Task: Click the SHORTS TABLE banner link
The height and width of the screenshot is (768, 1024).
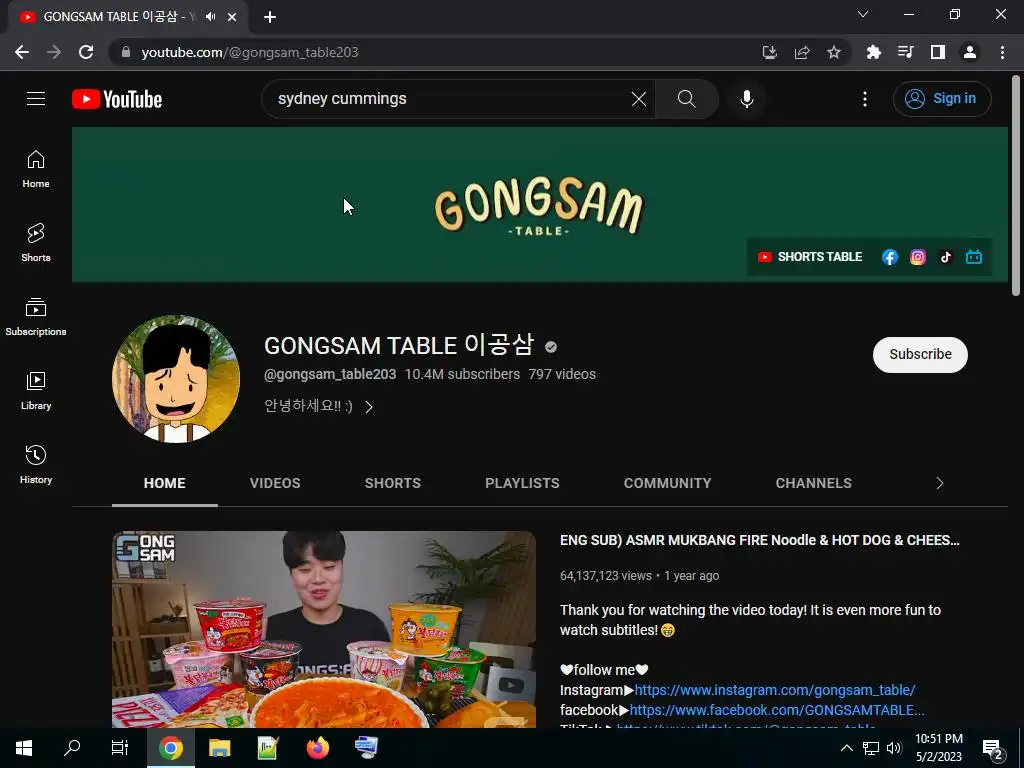Action: [810, 257]
